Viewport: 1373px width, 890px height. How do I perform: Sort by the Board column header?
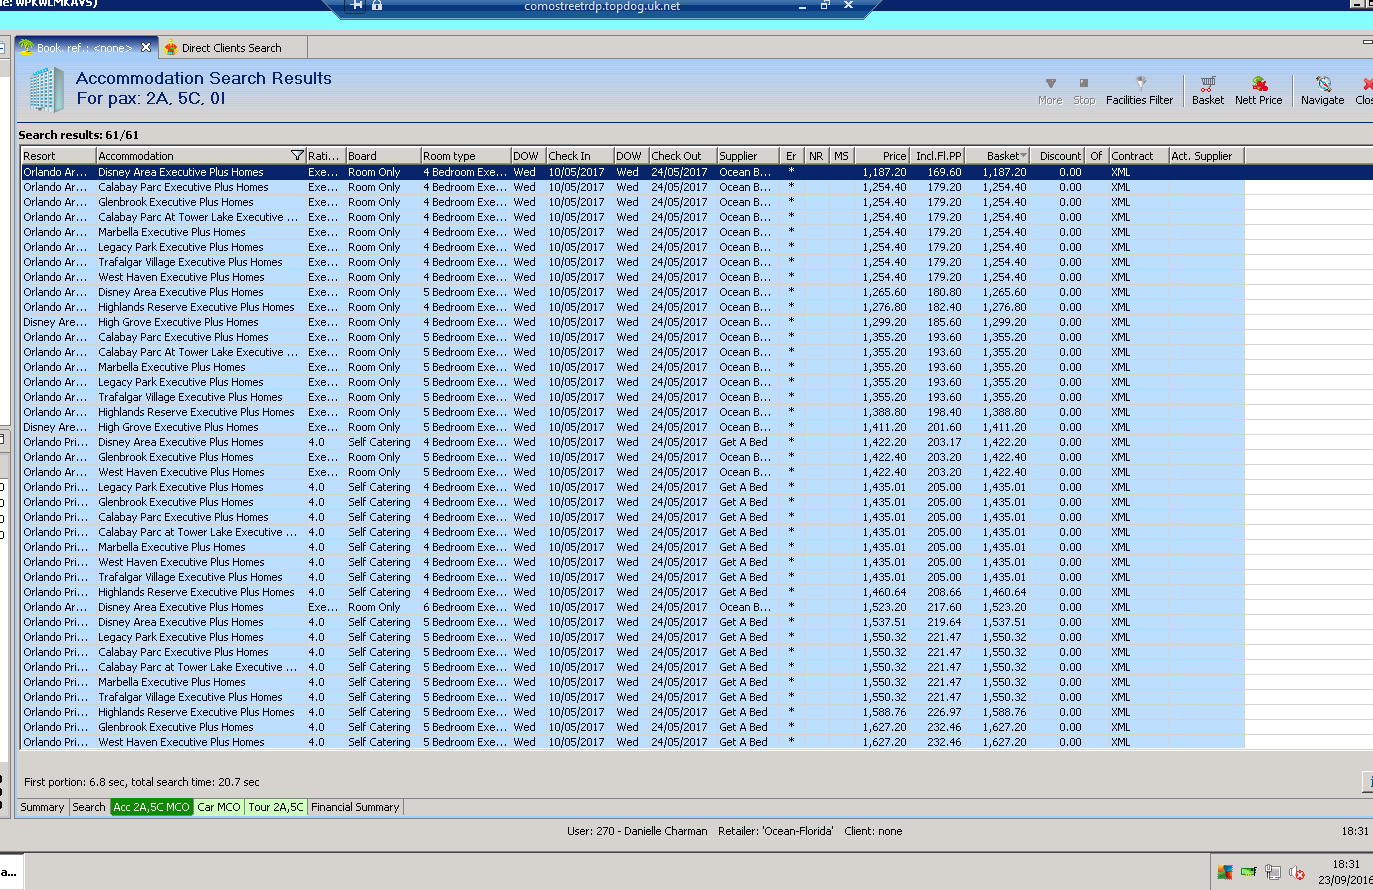point(383,156)
